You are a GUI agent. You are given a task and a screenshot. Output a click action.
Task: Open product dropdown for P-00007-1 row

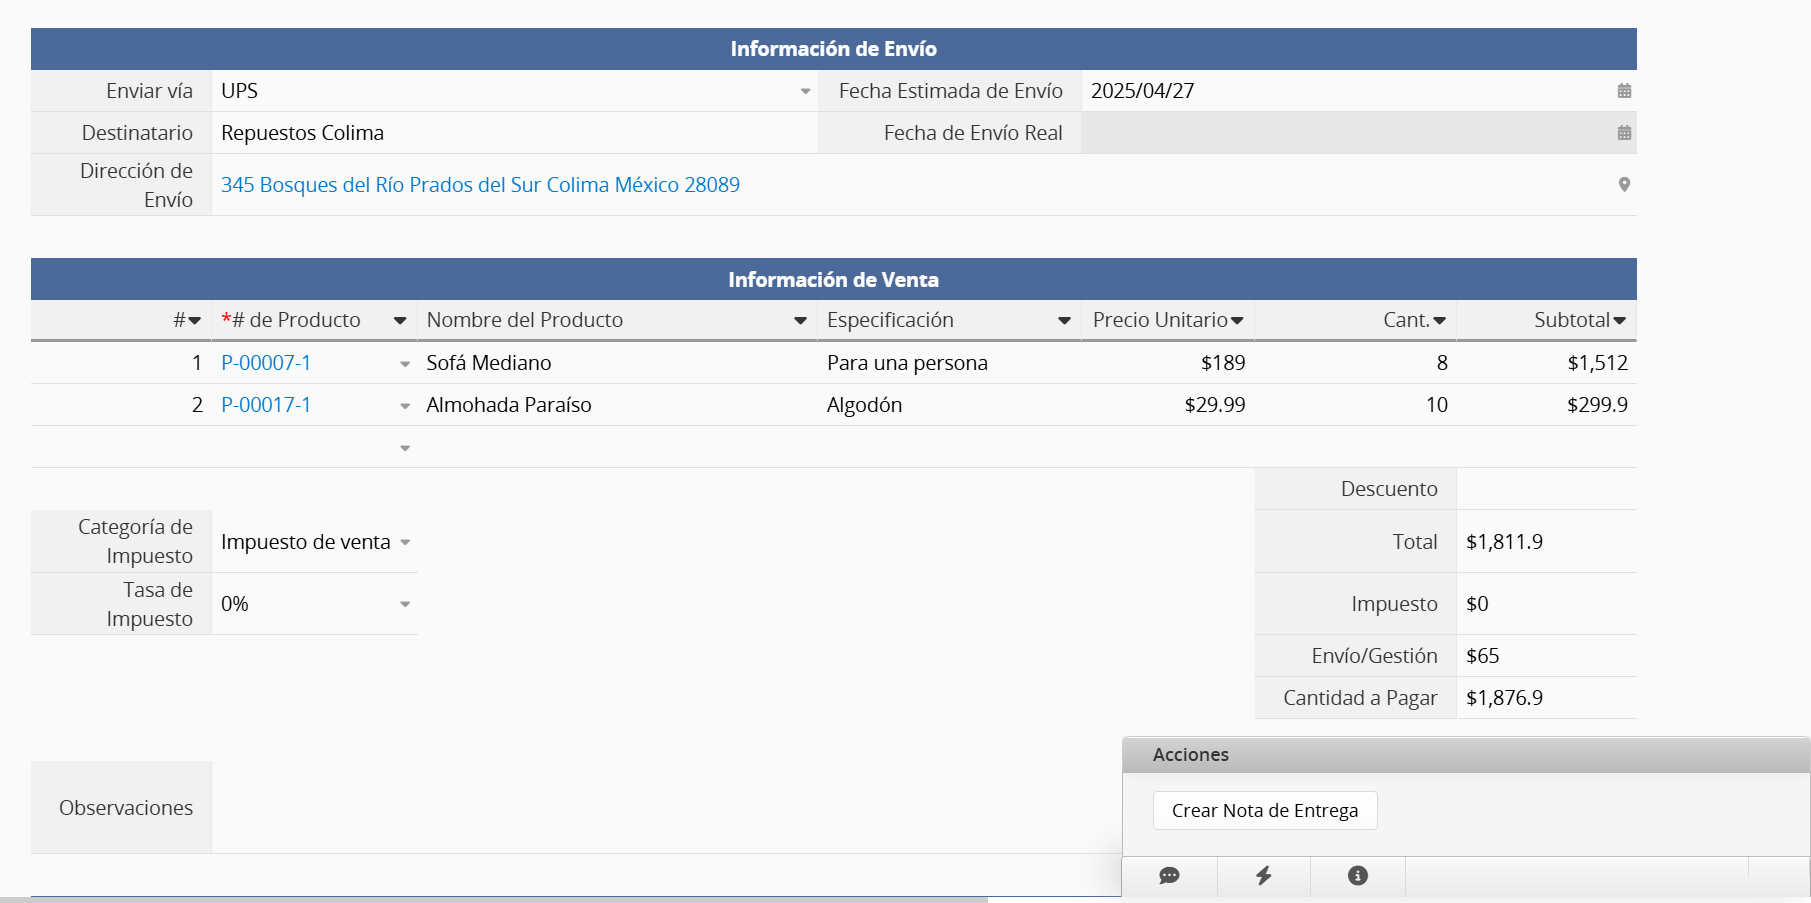[x=405, y=364]
